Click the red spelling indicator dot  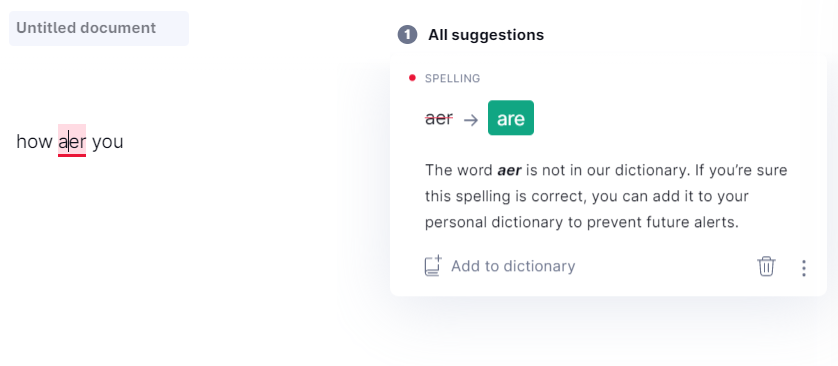coord(412,78)
